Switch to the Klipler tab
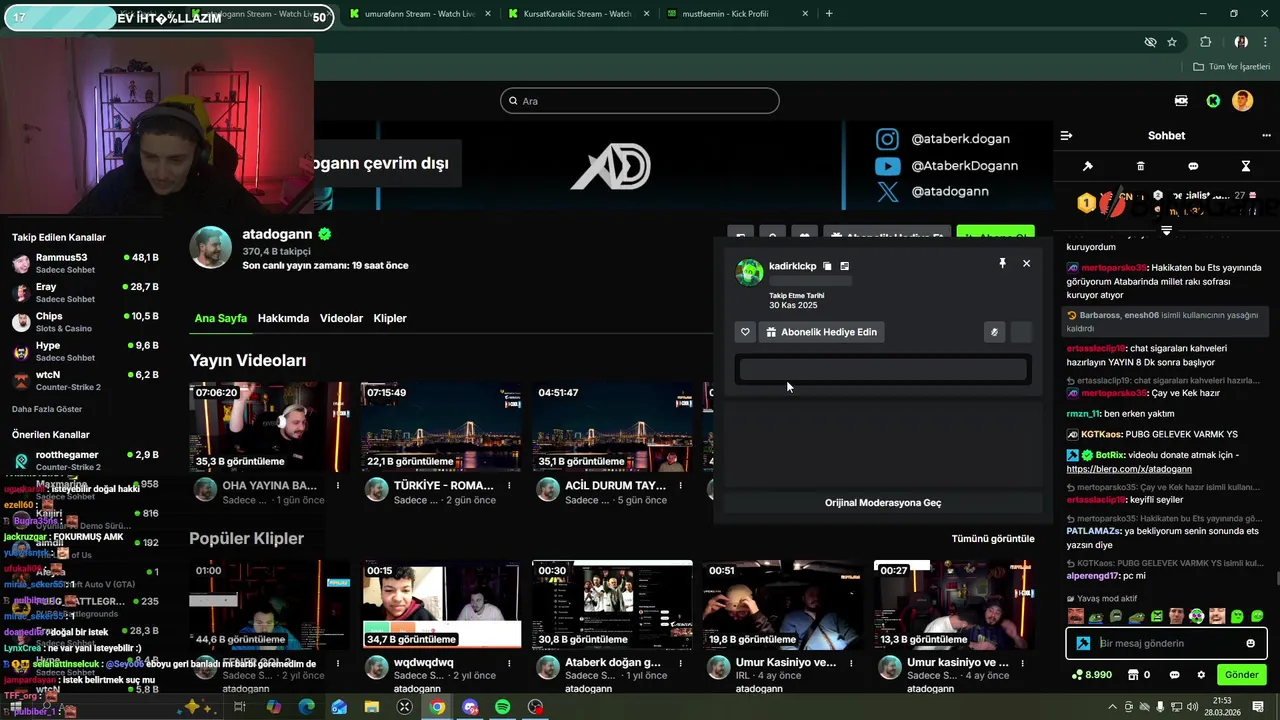Viewport: 1280px width, 720px height. (390, 318)
